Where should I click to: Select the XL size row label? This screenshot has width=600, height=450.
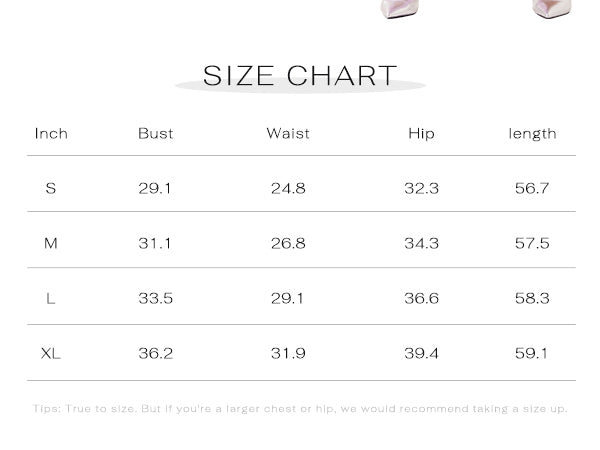pyautogui.click(x=51, y=353)
